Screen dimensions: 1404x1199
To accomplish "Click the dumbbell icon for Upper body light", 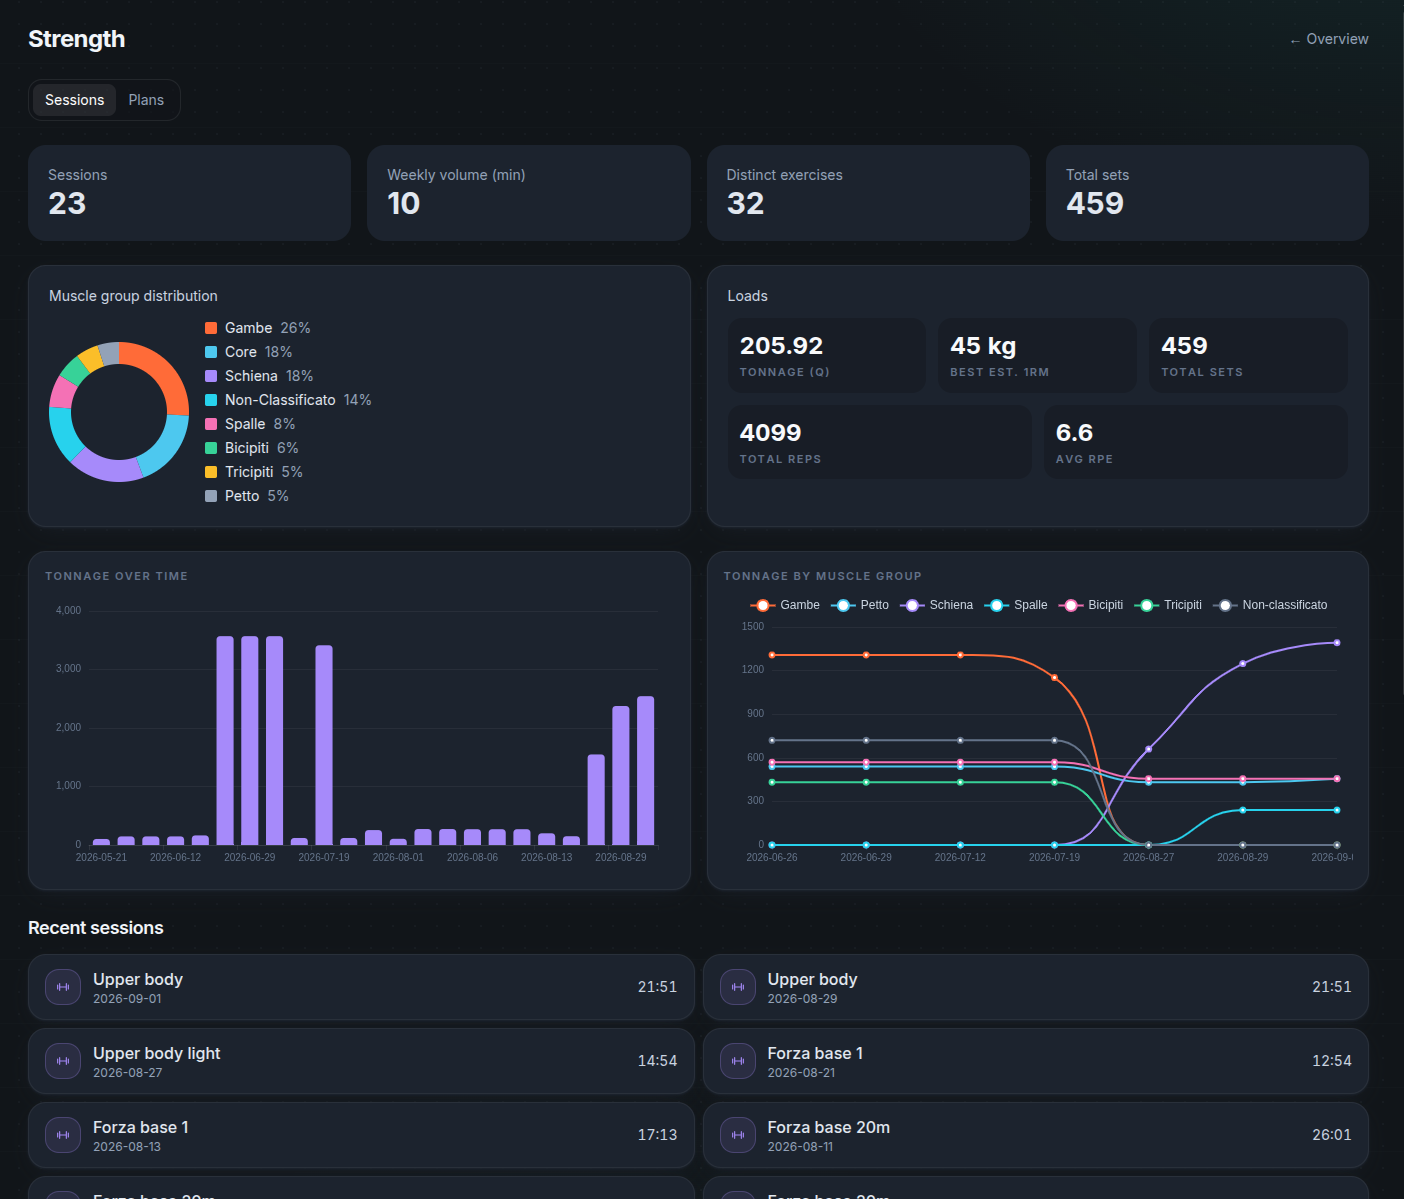I will (x=63, y=1061).
